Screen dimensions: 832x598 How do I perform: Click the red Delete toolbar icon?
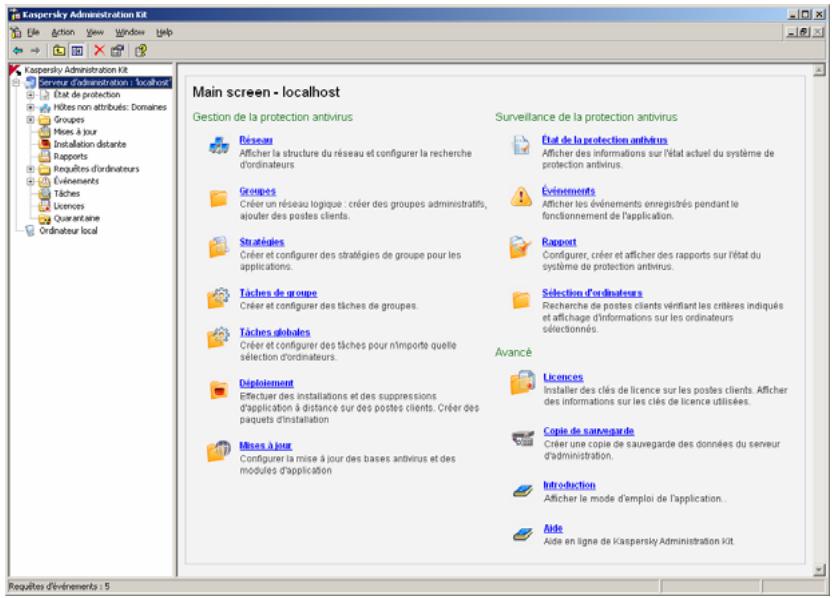[99, 50]
